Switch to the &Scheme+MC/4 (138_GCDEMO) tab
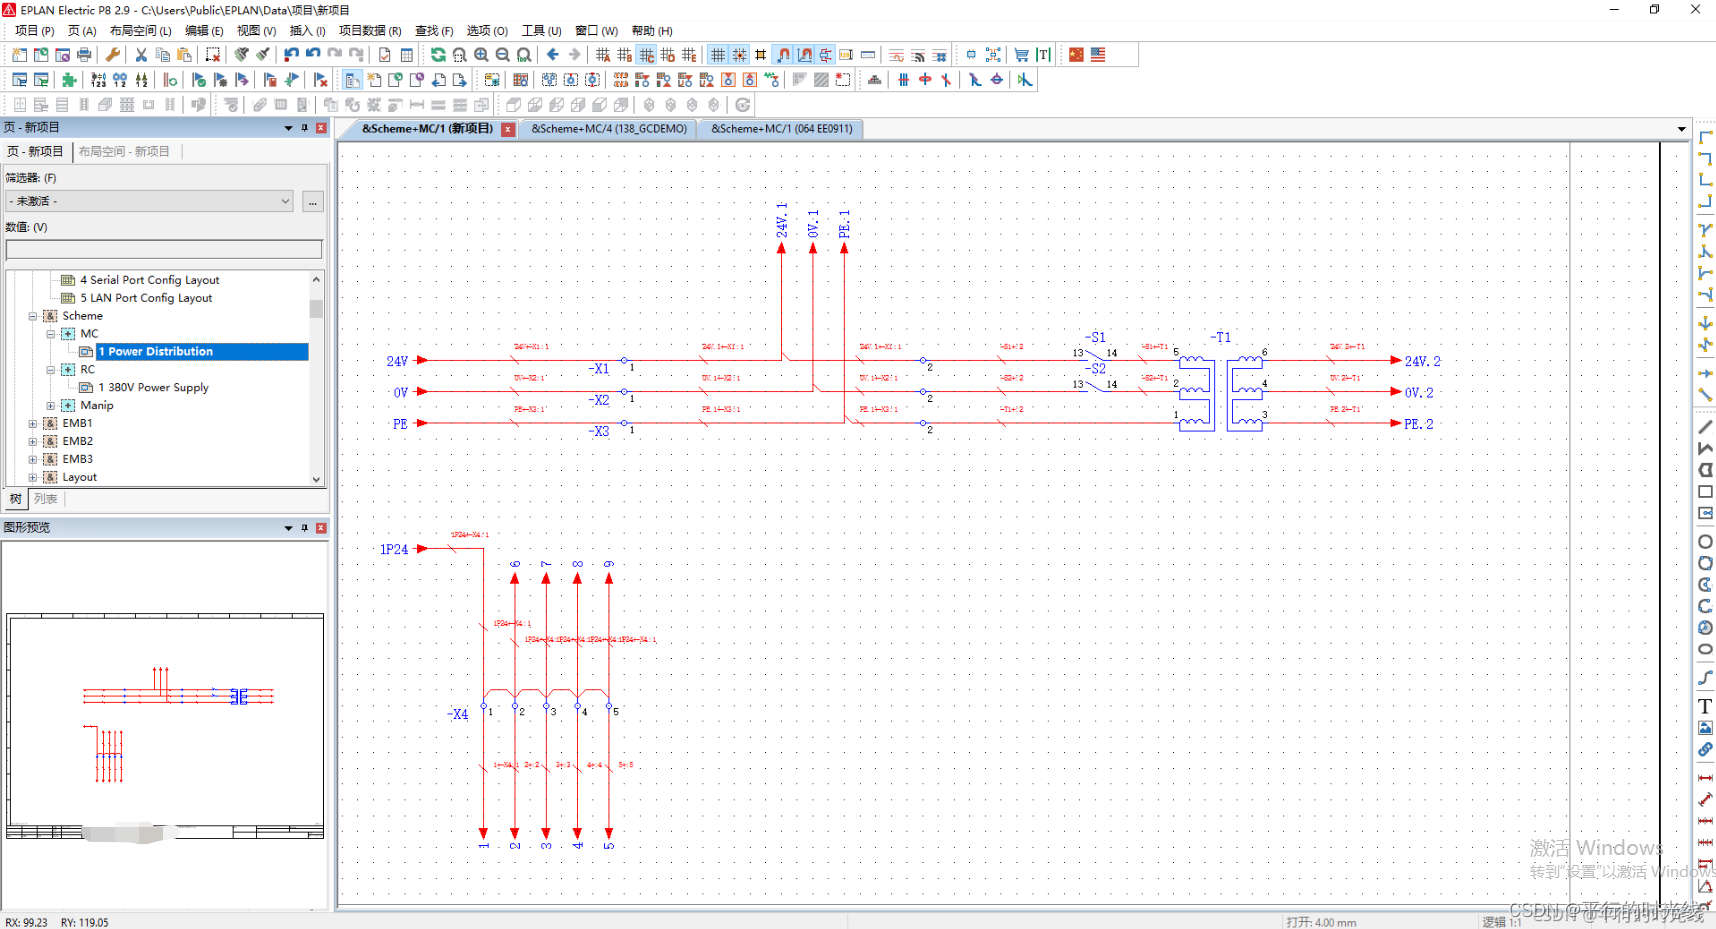This screenshot has width=1716, height=929. pyautogui.click(x=609, y=129)
